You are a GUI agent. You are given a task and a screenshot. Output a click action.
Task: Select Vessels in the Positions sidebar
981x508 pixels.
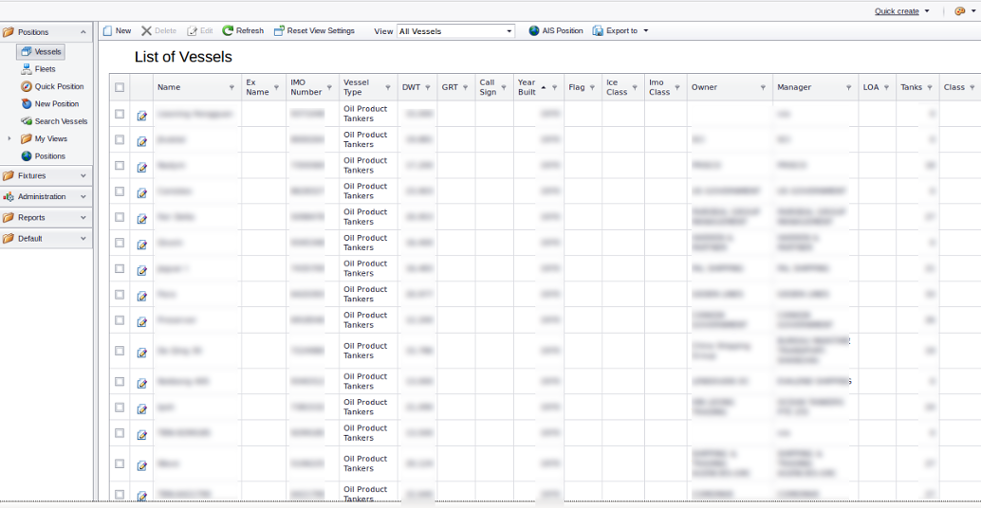coord(41,52)
